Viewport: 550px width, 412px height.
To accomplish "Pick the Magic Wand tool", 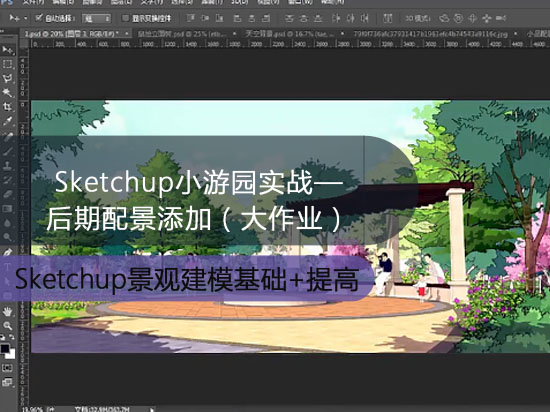I will click(7, 92).
